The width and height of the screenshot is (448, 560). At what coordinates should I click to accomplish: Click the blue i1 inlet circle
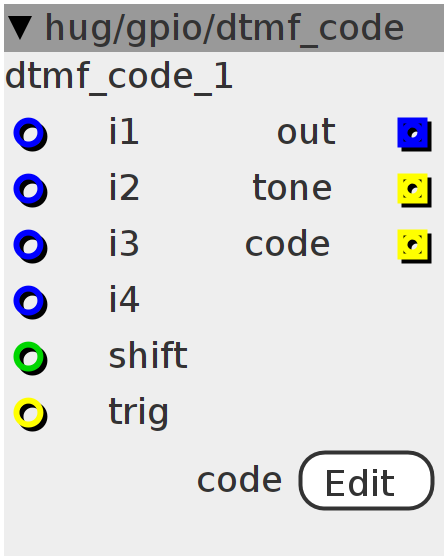[x=30, y=134]
